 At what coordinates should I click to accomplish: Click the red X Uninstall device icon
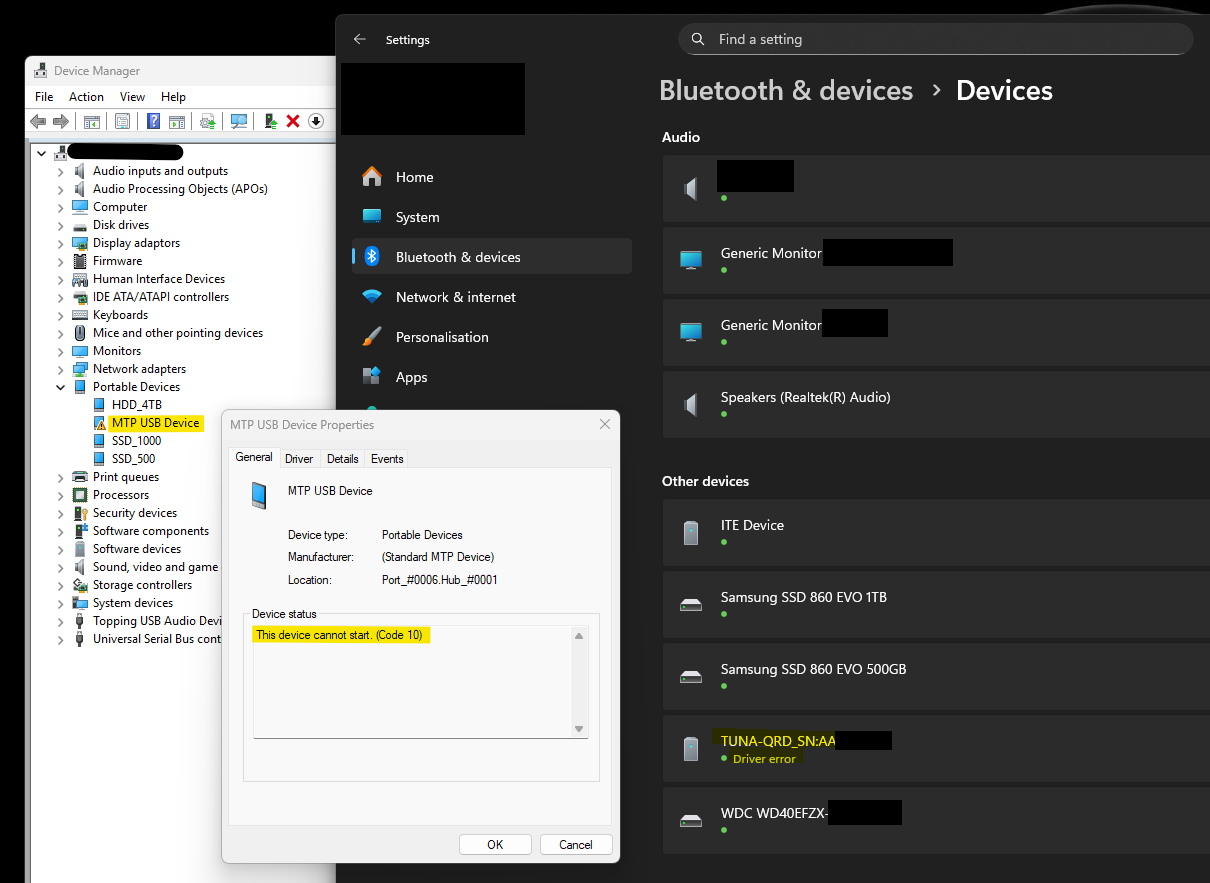[293, 121]
